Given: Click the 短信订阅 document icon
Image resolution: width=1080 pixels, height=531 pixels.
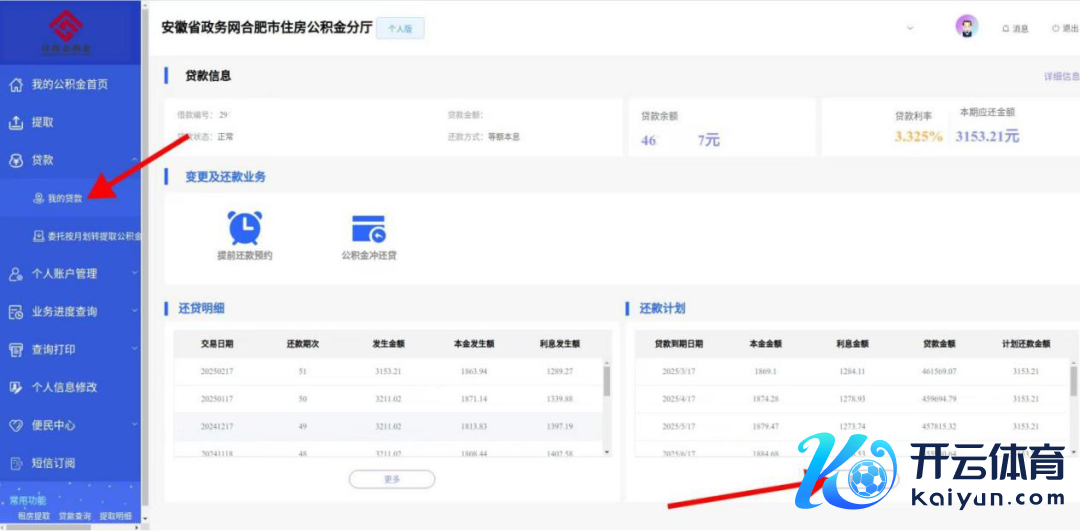Looking at the screenshot, I should [x=16, y=463].
